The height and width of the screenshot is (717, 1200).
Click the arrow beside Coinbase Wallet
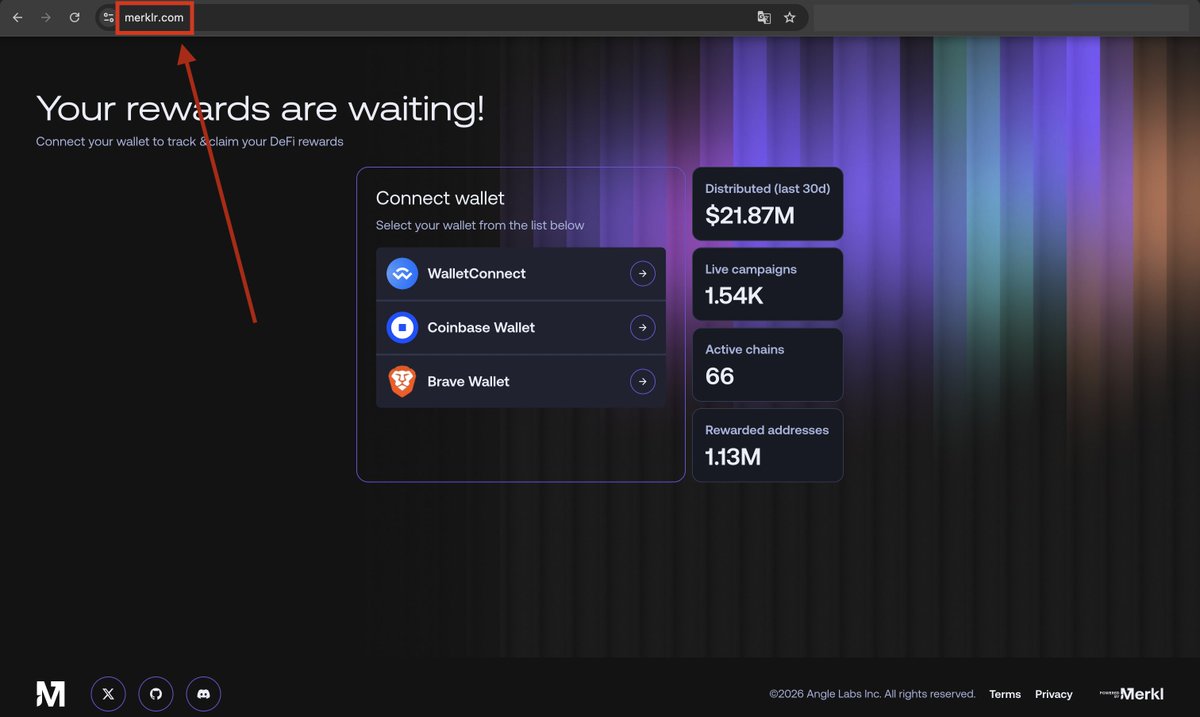coord(643,328)
